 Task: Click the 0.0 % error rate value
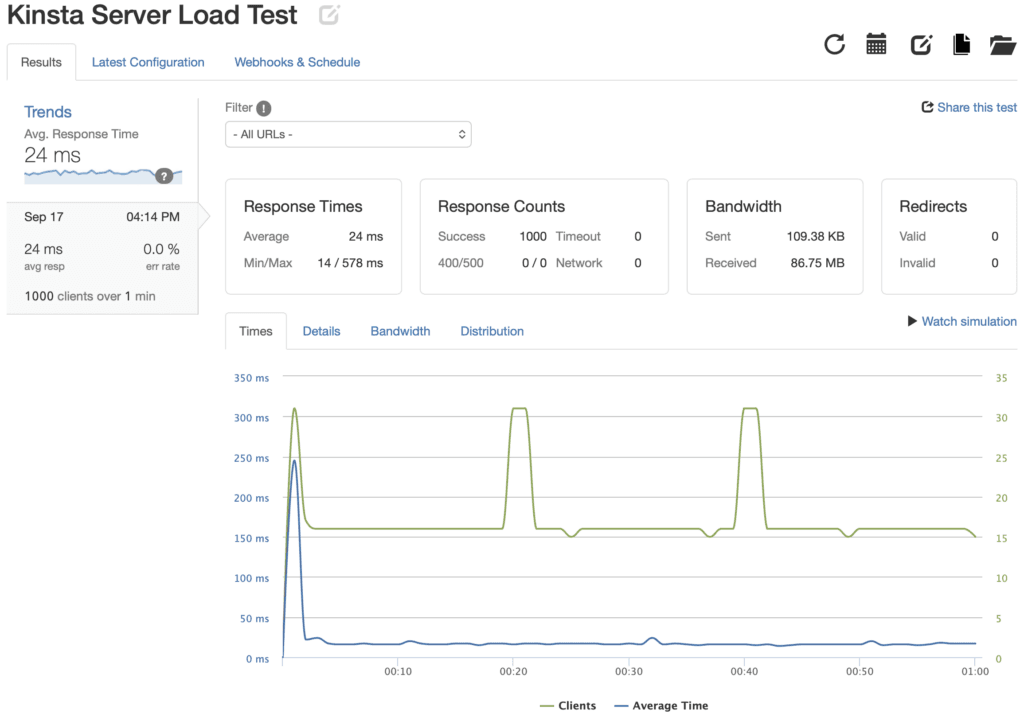coord(161,250)
